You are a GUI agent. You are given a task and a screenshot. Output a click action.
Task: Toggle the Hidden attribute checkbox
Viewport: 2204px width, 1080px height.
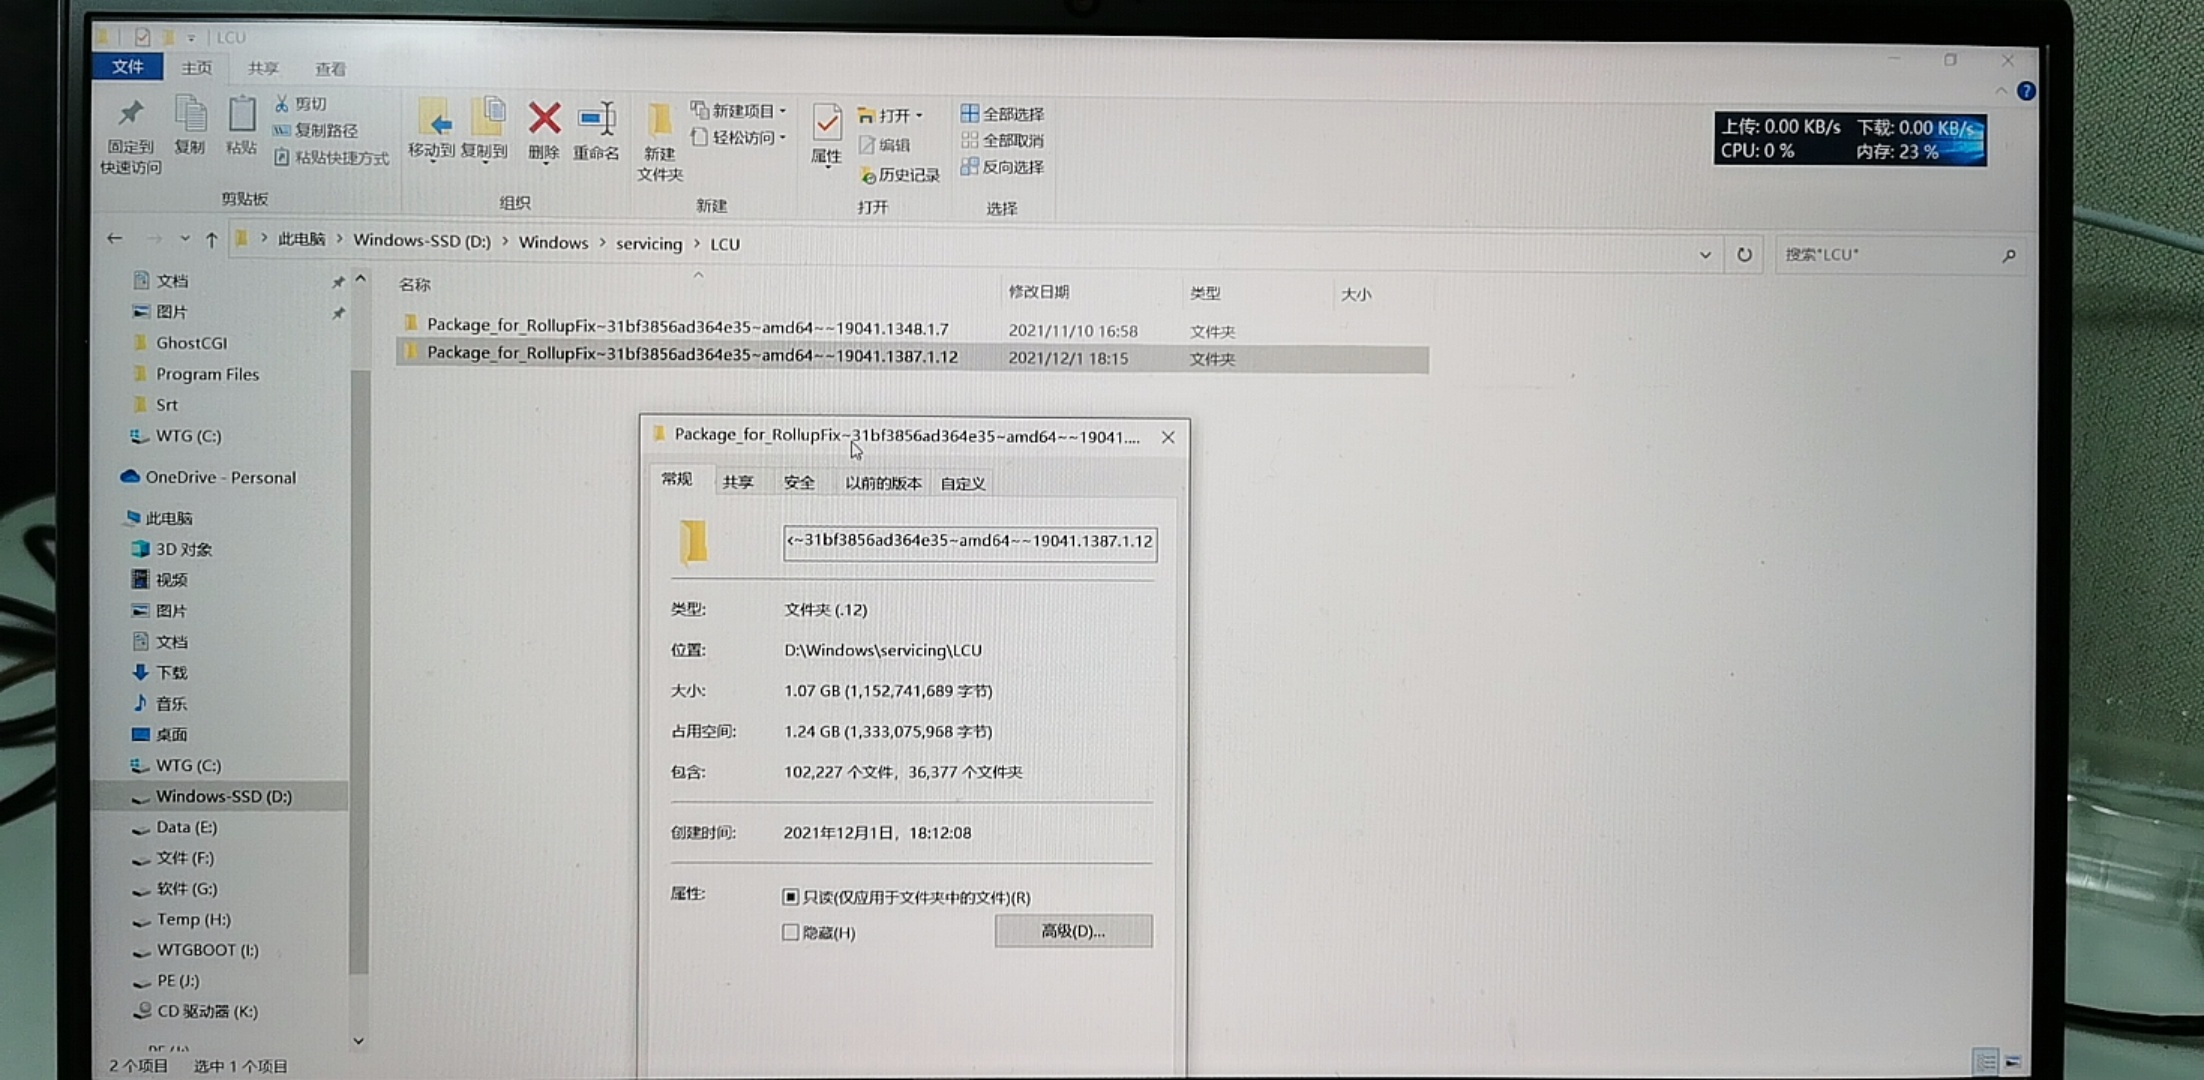pos(790,932)
